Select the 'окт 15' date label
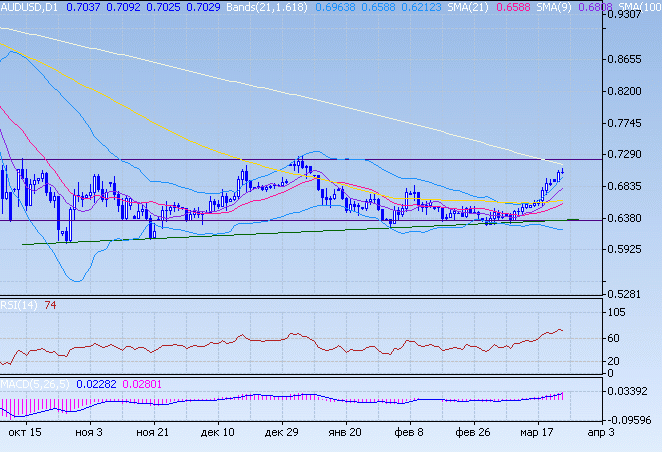The width and height of the screenshot is (662, 452). pos(24,434)
